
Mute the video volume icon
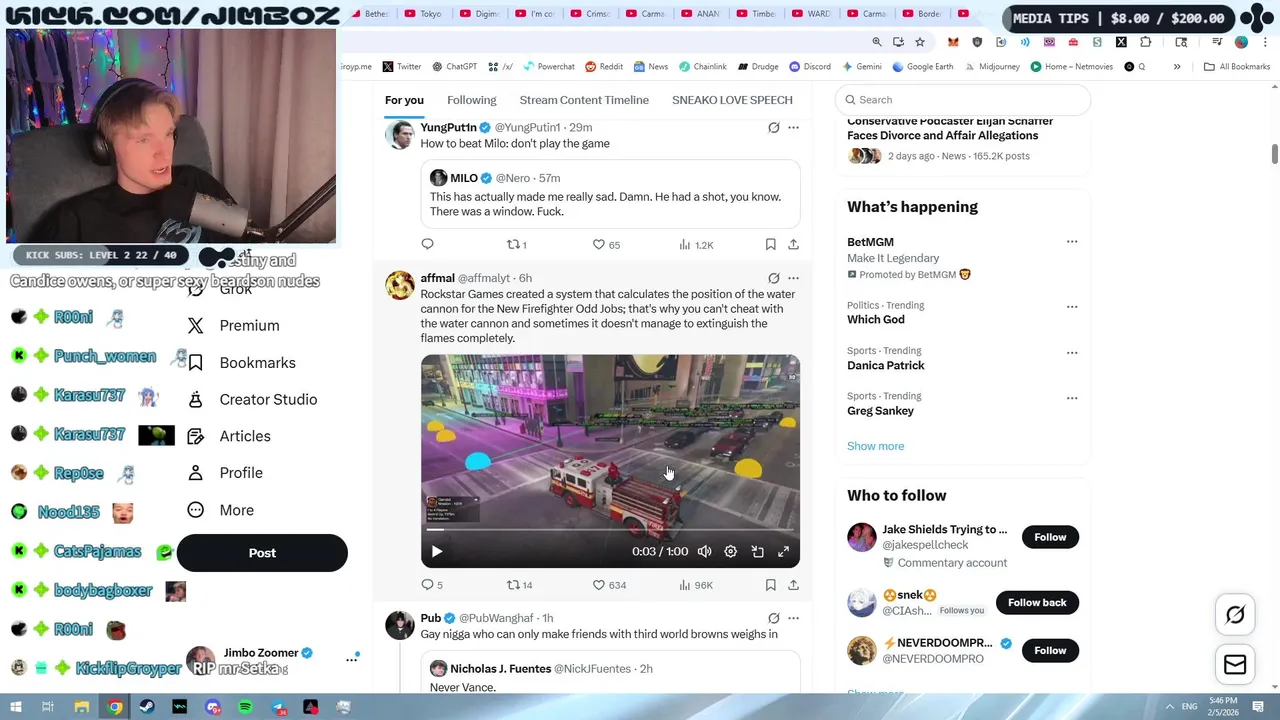[704, 551]
